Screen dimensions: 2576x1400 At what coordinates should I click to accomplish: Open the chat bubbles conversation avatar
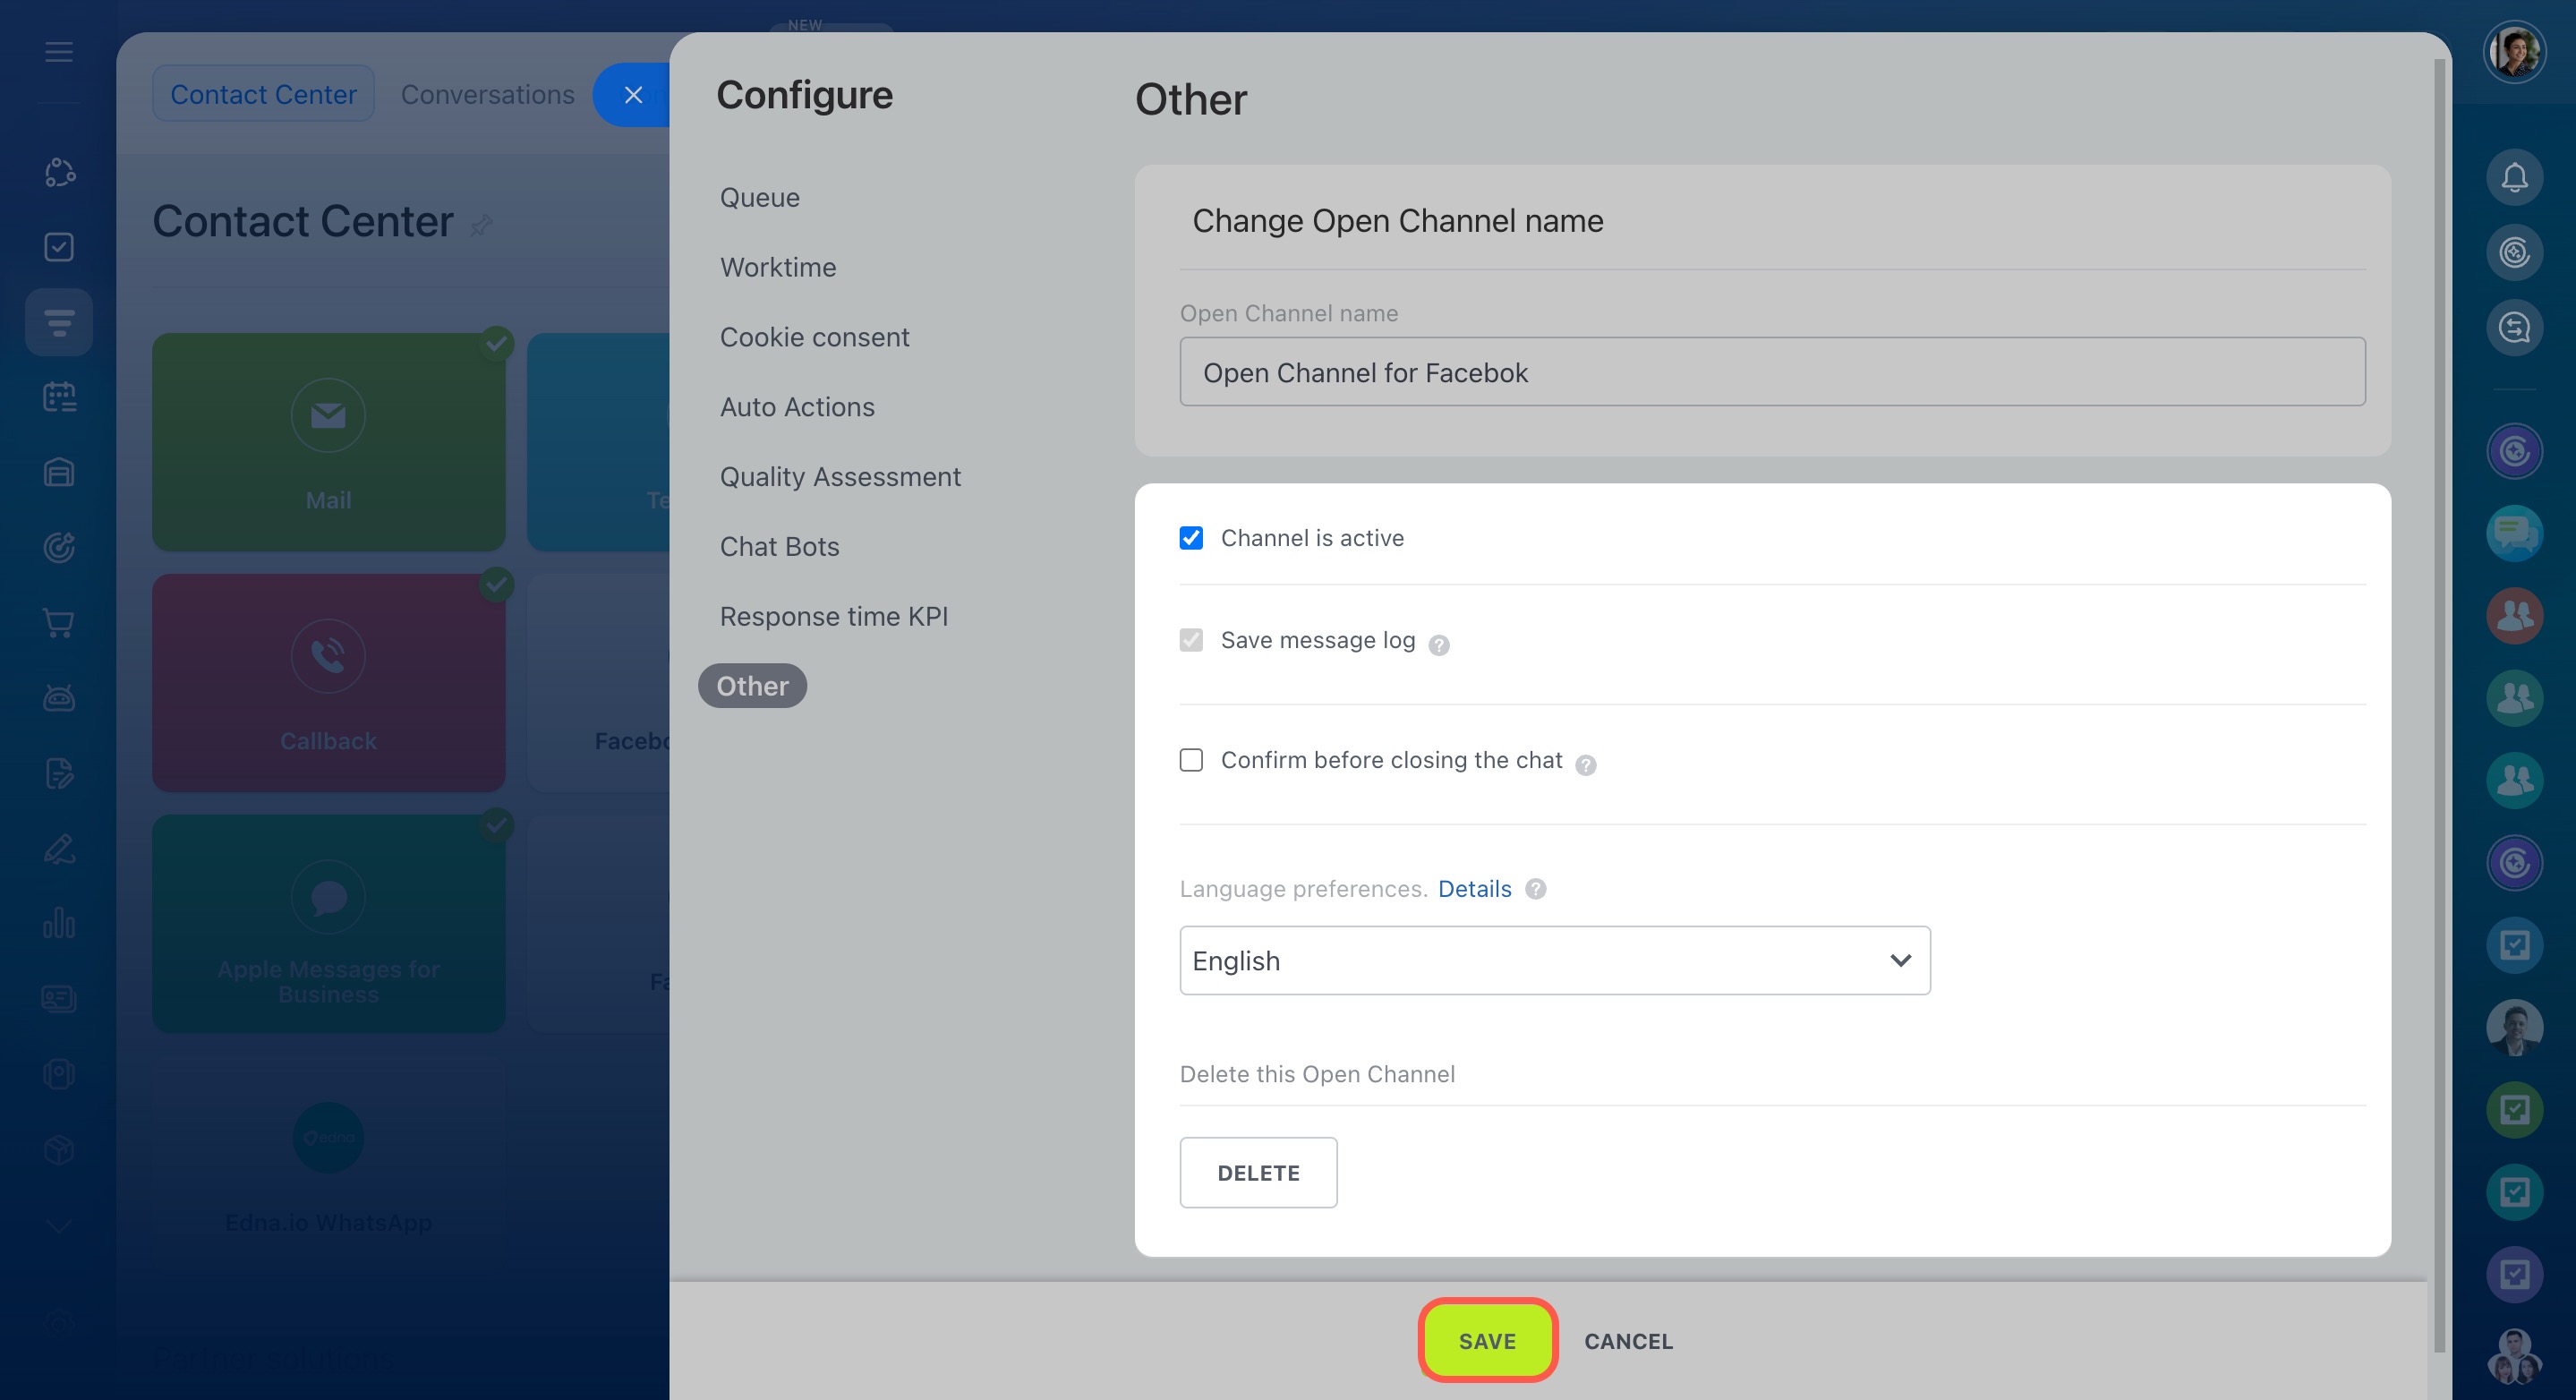click(2514, 533)
